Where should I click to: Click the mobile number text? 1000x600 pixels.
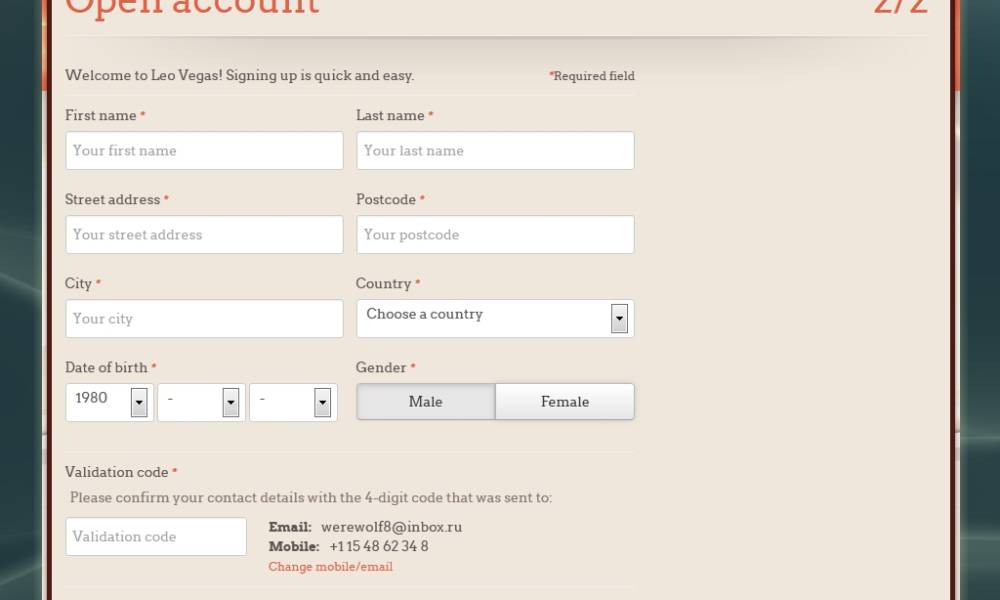tap(378, 547)
